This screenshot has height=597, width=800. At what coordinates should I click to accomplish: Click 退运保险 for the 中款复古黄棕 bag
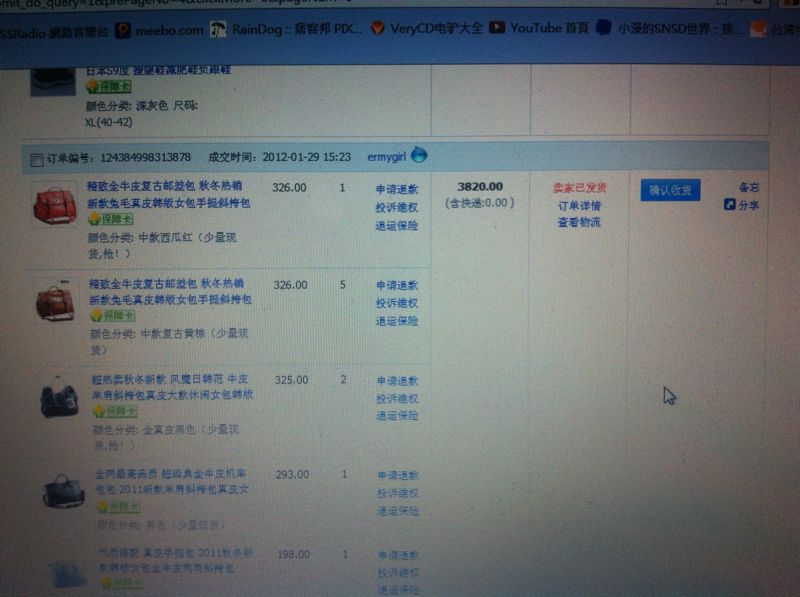point(397,321)
